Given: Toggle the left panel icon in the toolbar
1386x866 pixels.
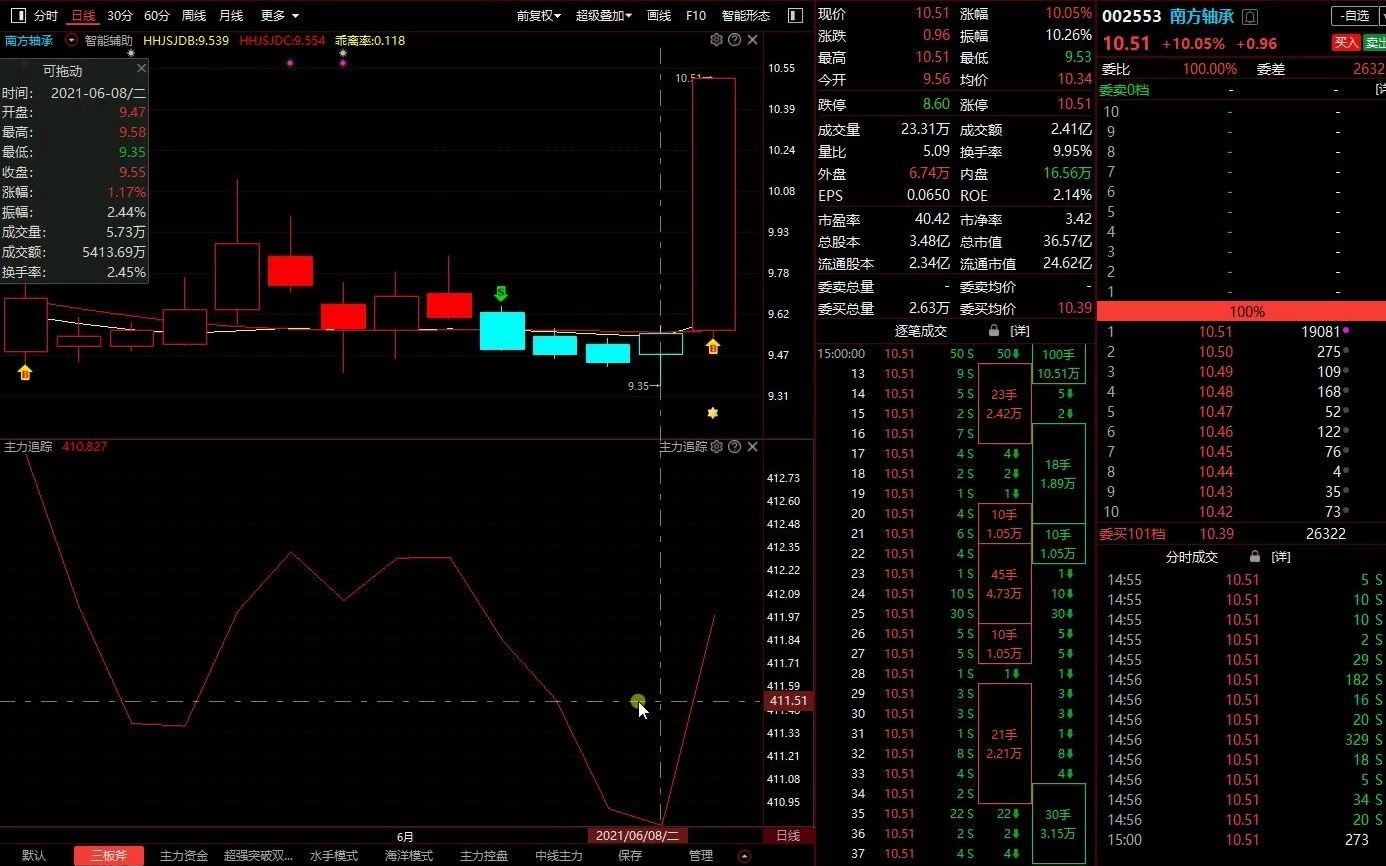Looking at the screenshot, I should point(19,15).
